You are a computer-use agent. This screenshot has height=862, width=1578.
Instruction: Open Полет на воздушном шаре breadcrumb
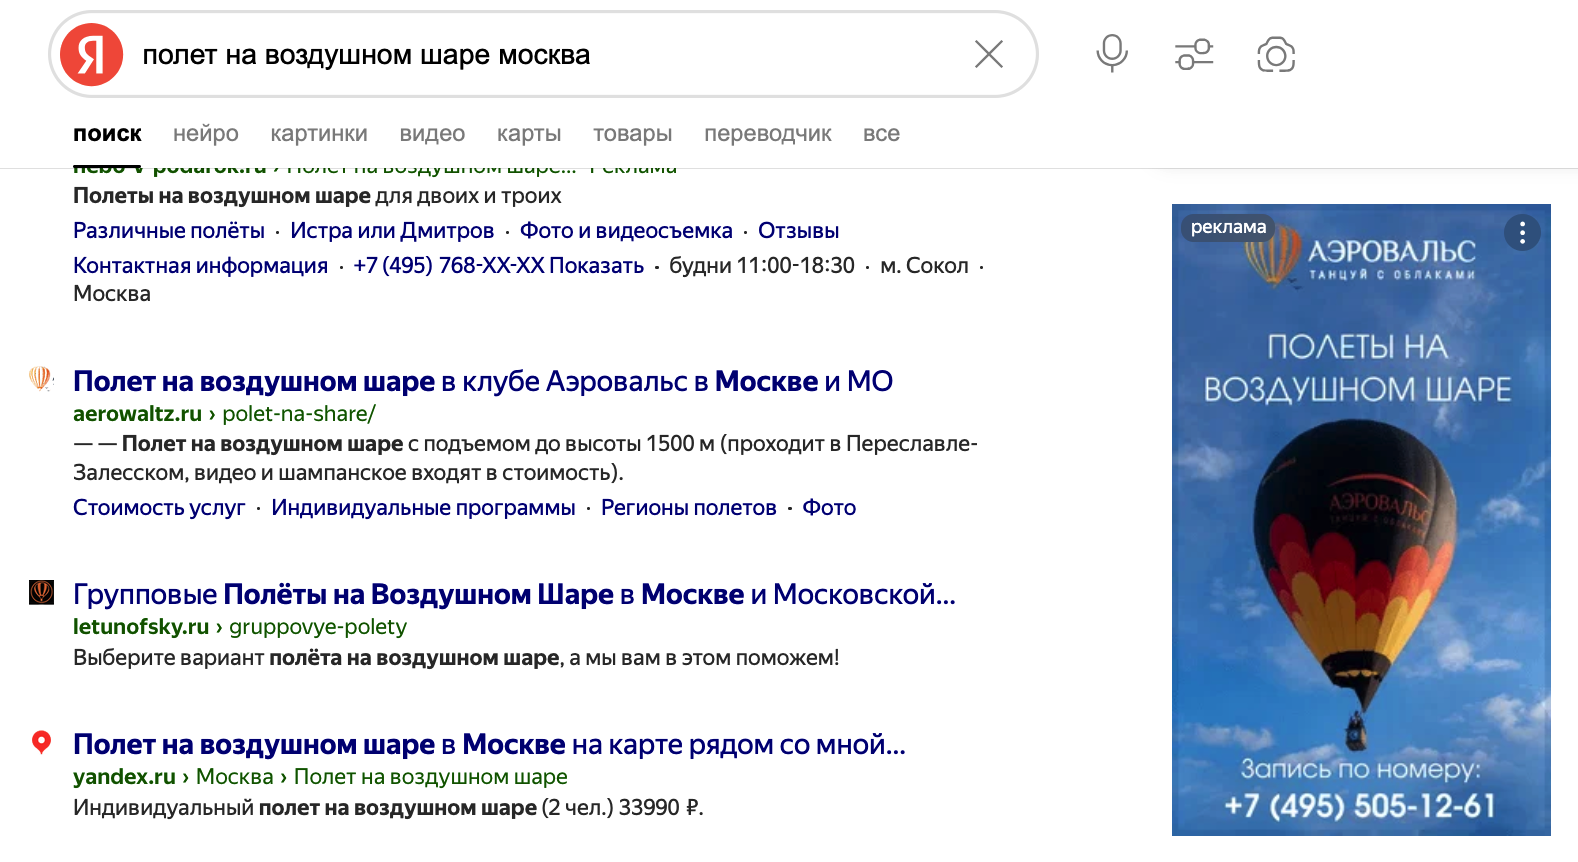(431, 777)
